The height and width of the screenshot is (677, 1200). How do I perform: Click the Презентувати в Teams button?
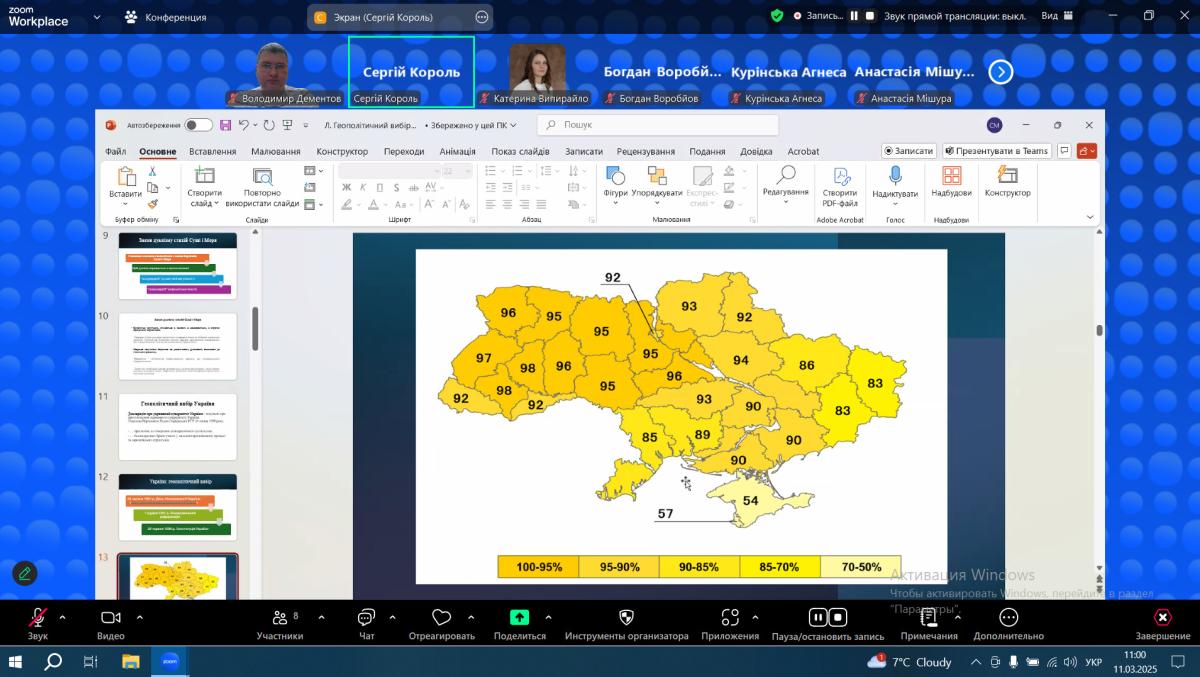coord(996,151)
